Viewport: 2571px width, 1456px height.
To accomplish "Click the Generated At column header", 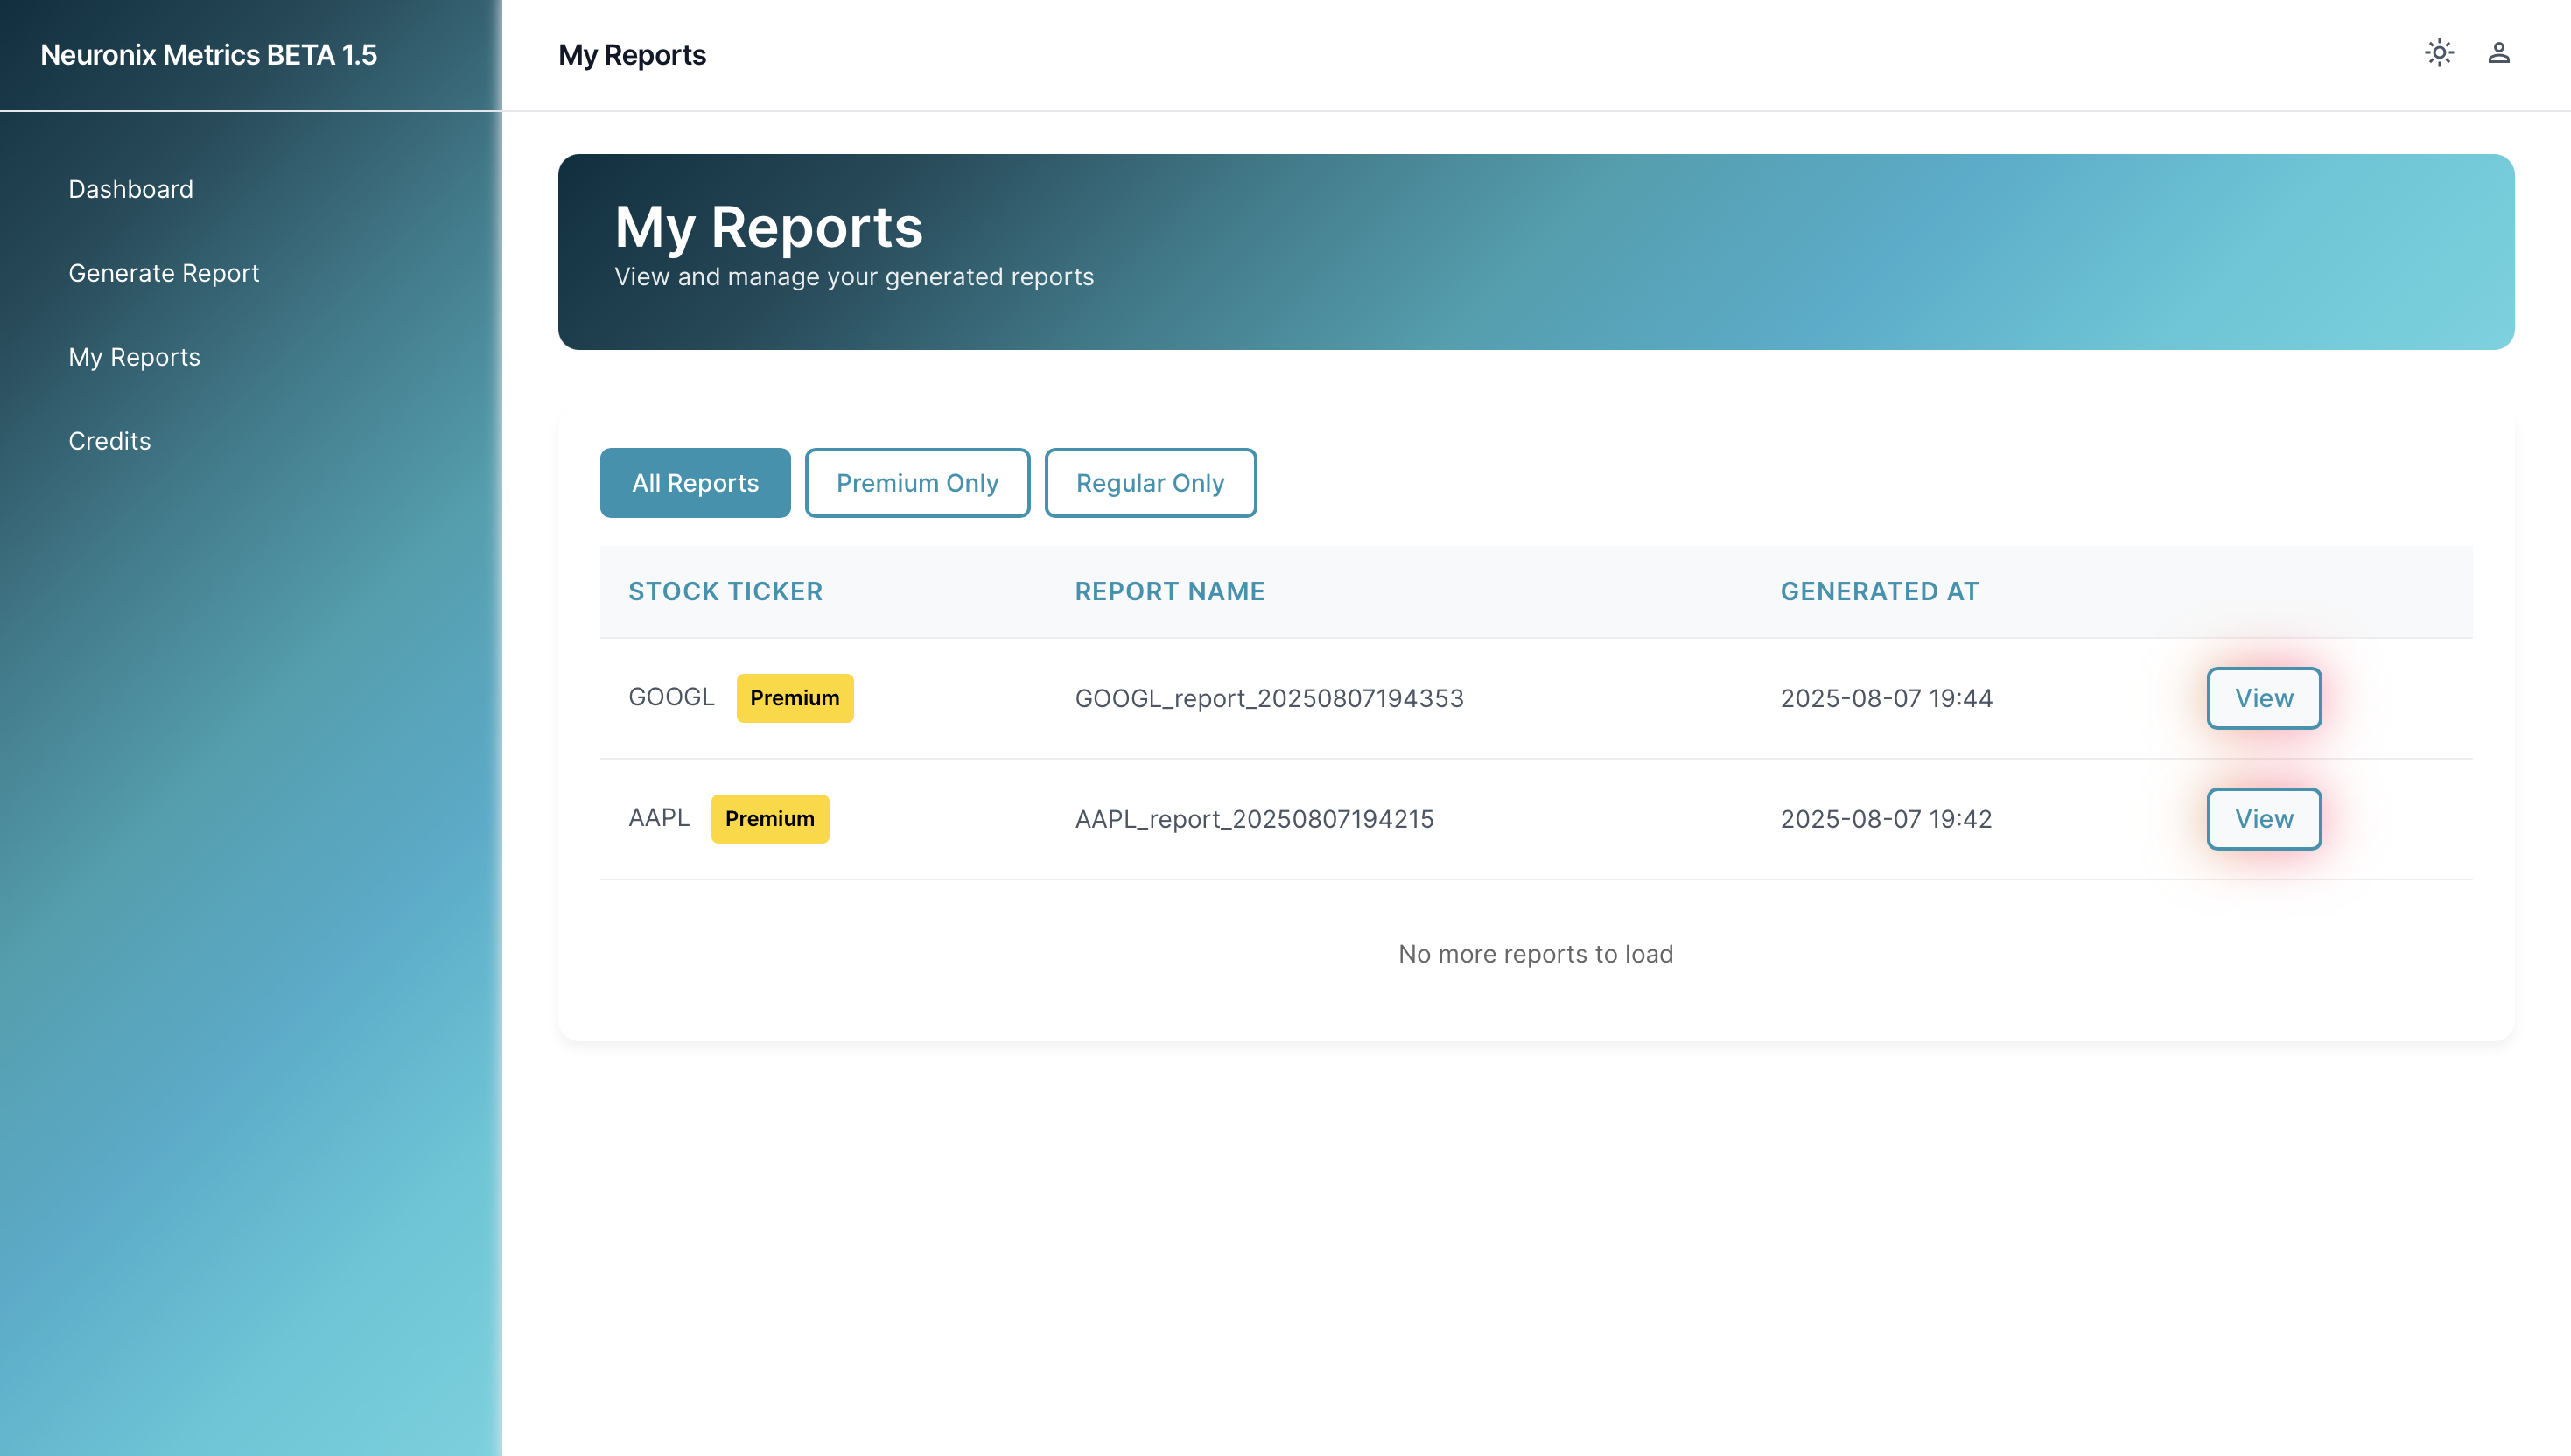I will click(1879, 591).
